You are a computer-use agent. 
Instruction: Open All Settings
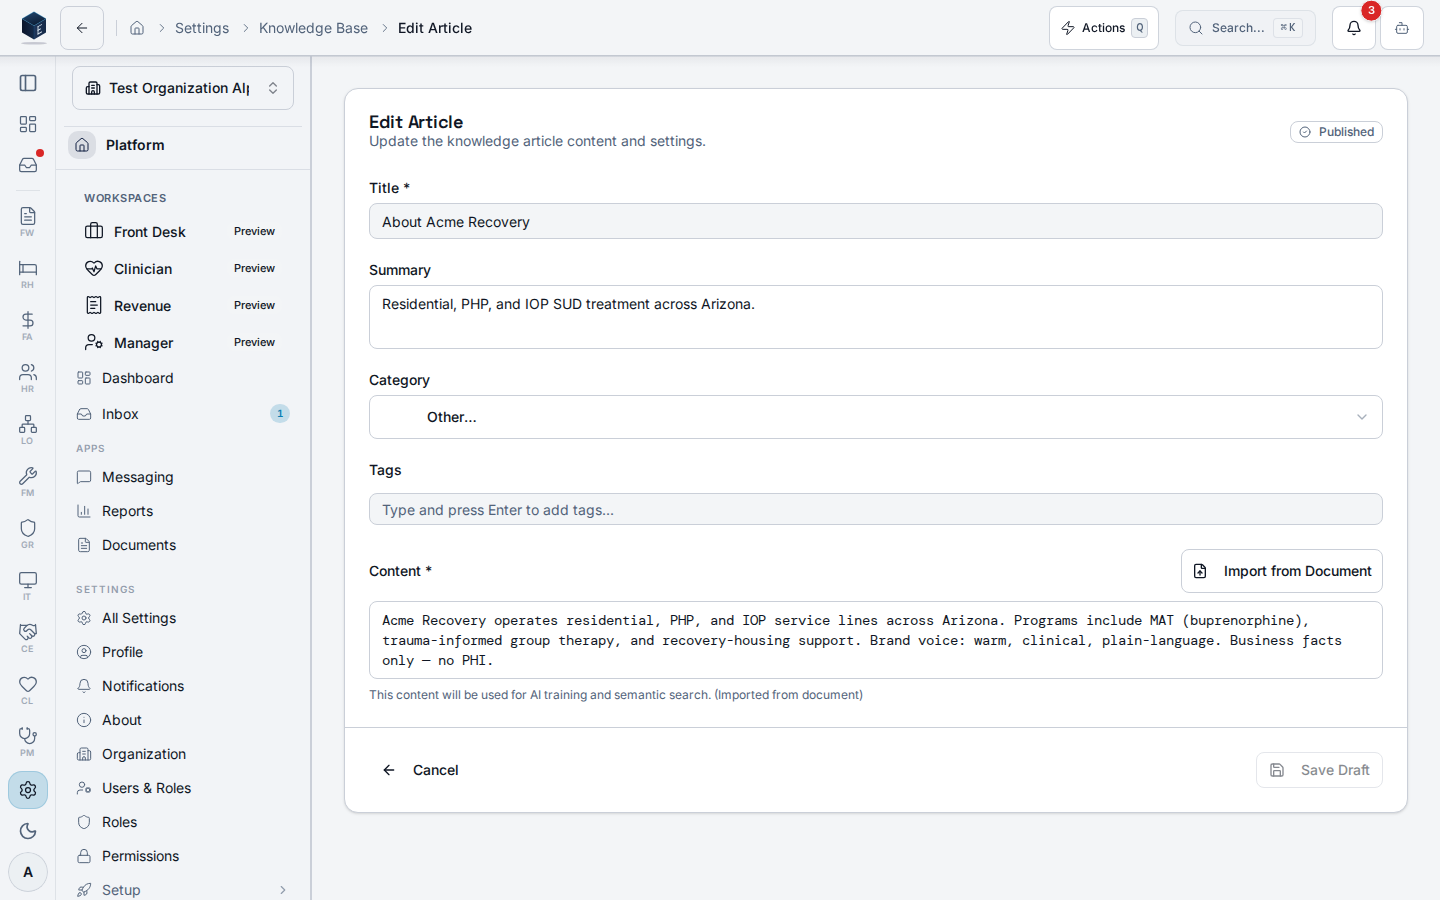click(183, 618)
